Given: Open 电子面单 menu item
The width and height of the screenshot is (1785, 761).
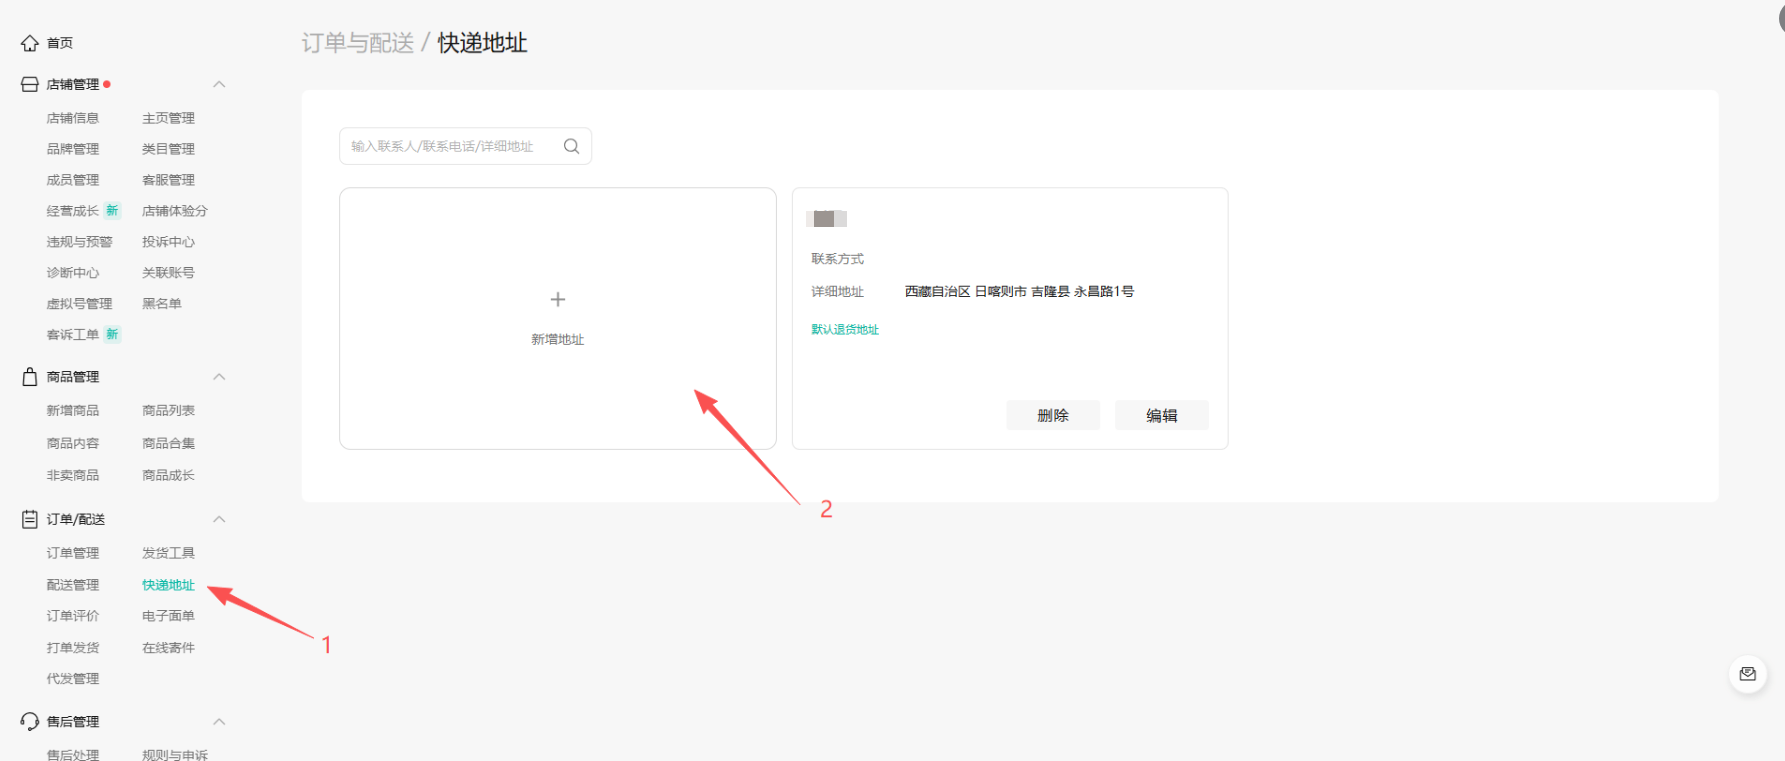Looking at the screenshot, I should [x=168, y=616].
